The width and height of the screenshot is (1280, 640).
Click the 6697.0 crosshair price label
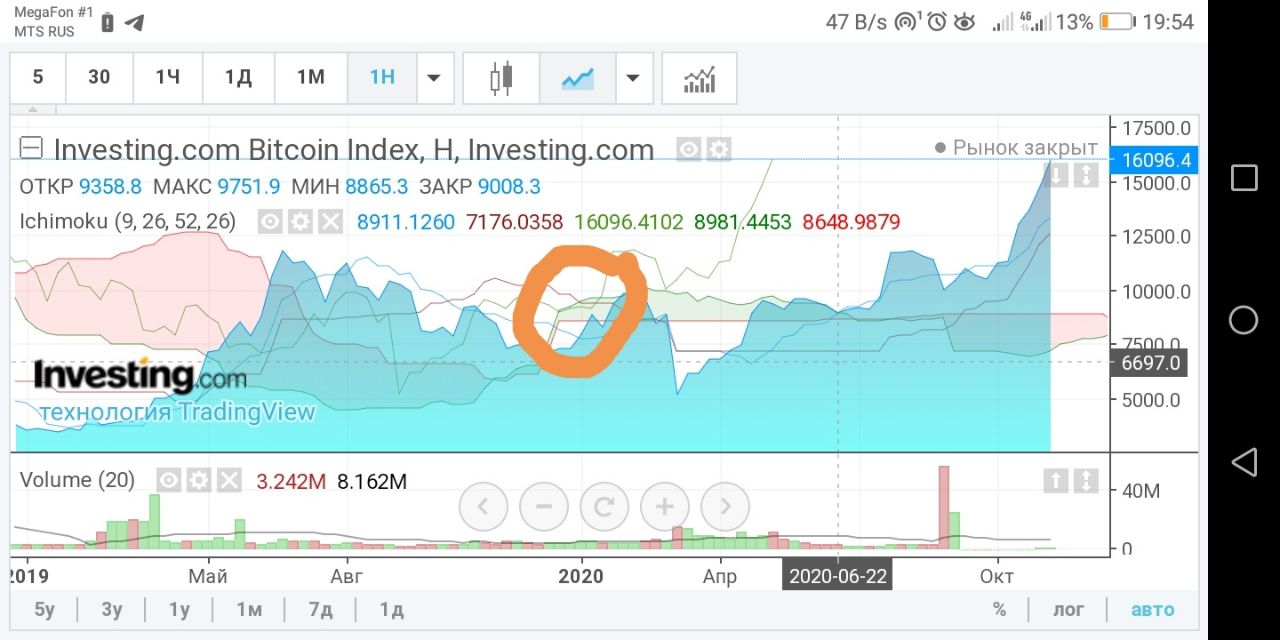(1149, 362)
